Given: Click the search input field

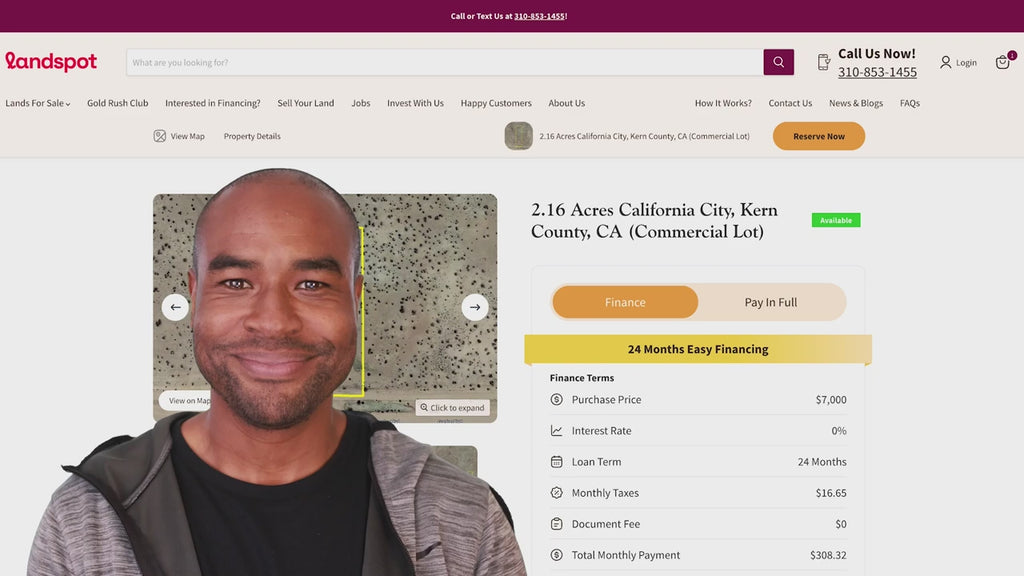Looking at the screenshot, I should (x=445, y=62).
